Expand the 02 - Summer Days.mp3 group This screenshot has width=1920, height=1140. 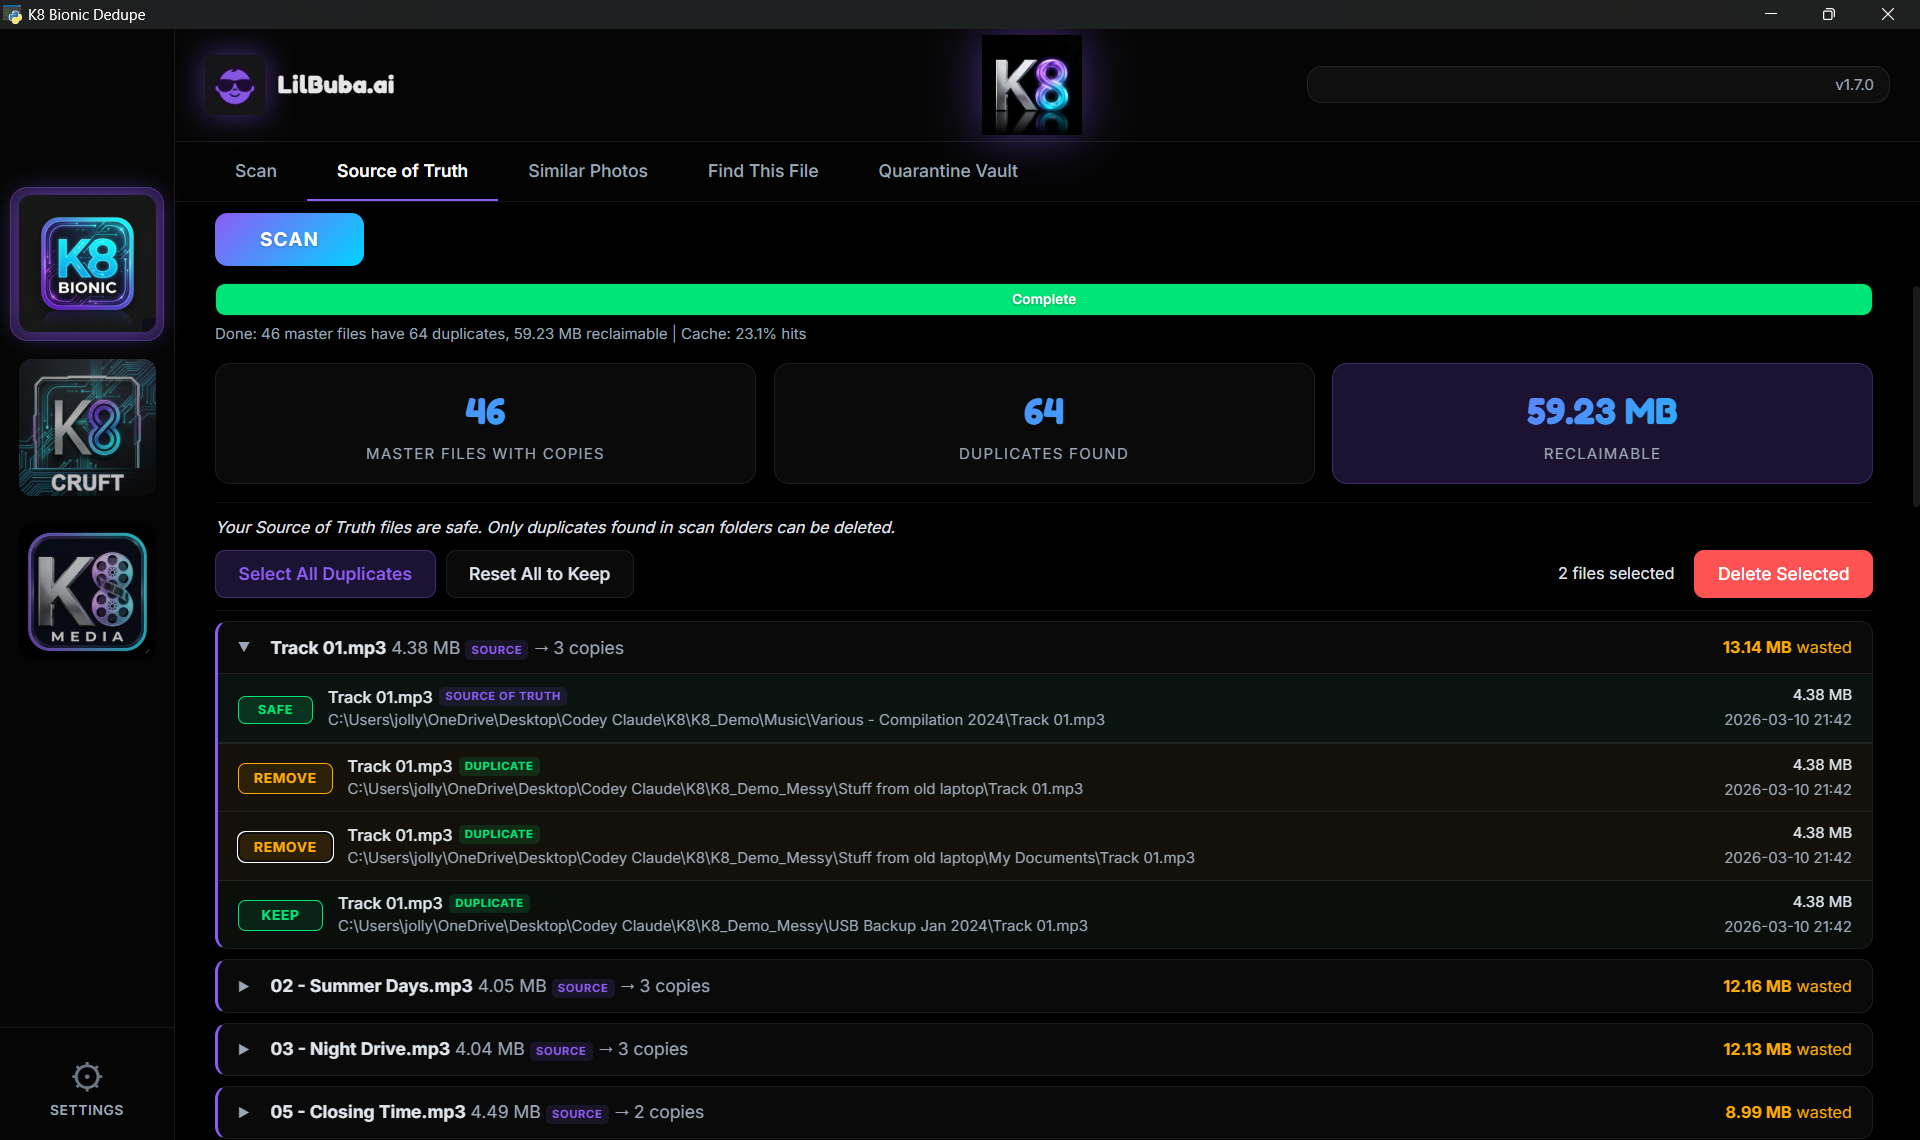coord(244,986)
